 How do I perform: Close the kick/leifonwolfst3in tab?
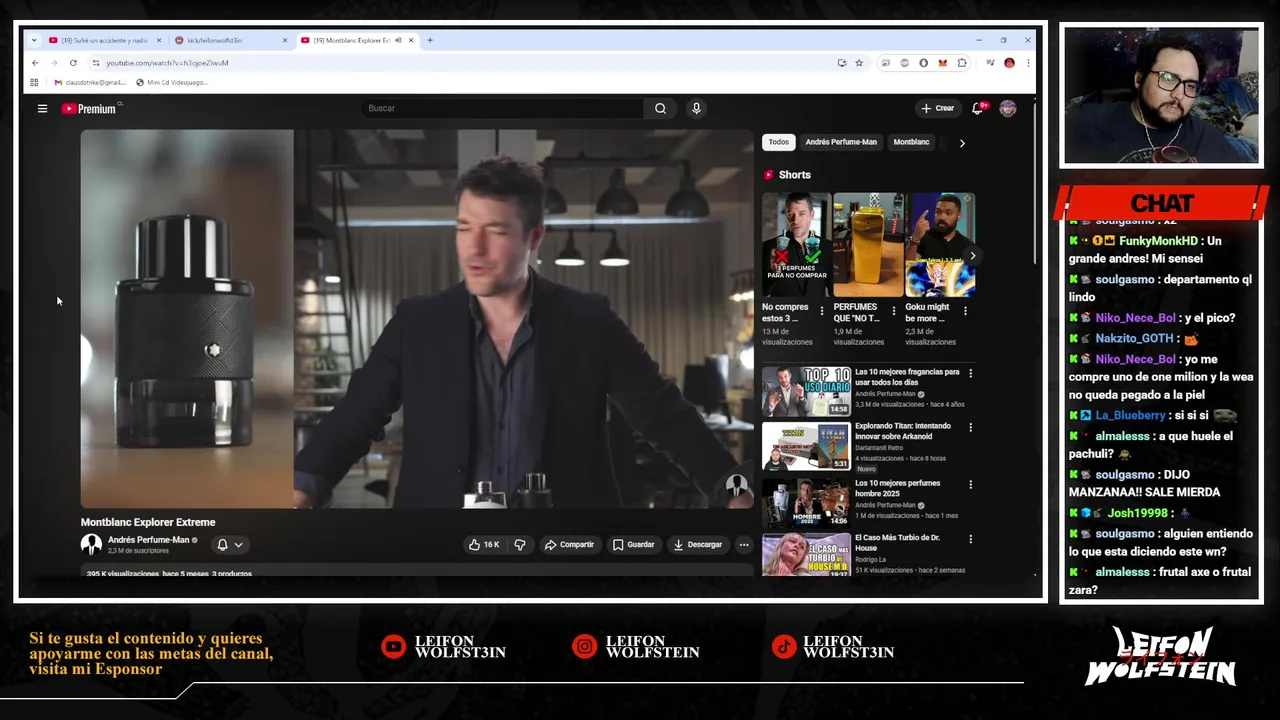[284, 40]
